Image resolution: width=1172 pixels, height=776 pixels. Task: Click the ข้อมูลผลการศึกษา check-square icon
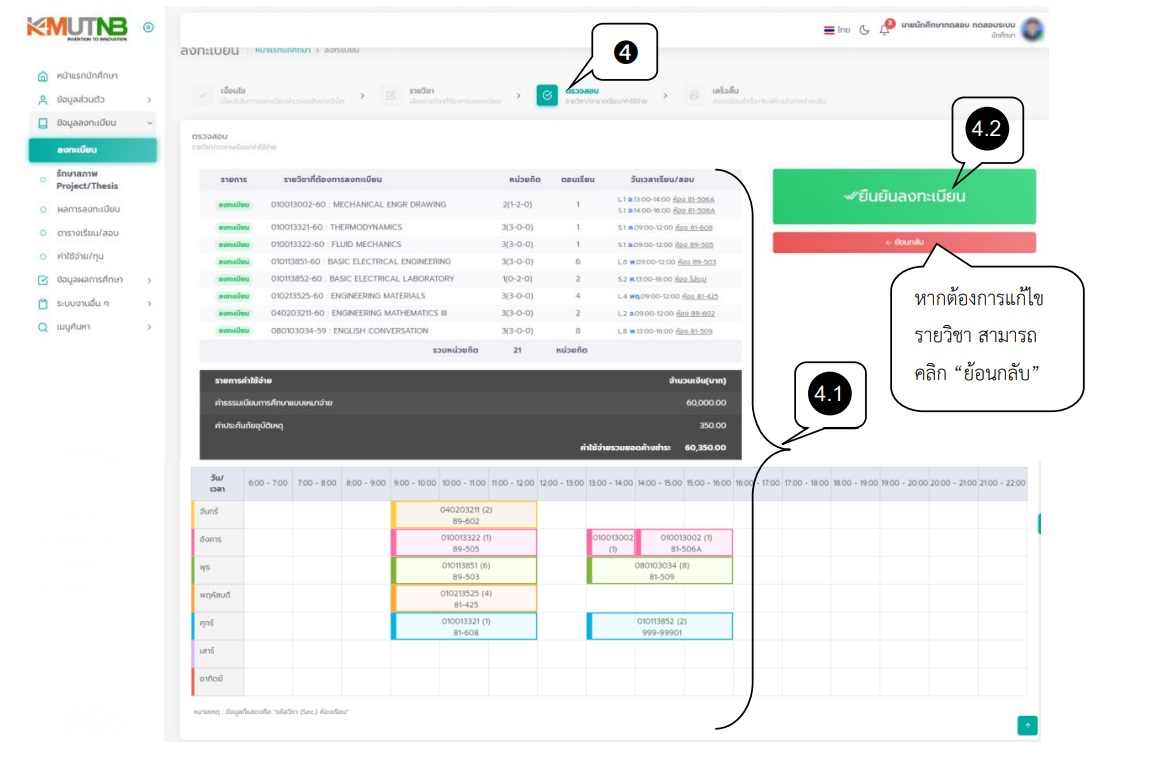click(x=43, y=280)
